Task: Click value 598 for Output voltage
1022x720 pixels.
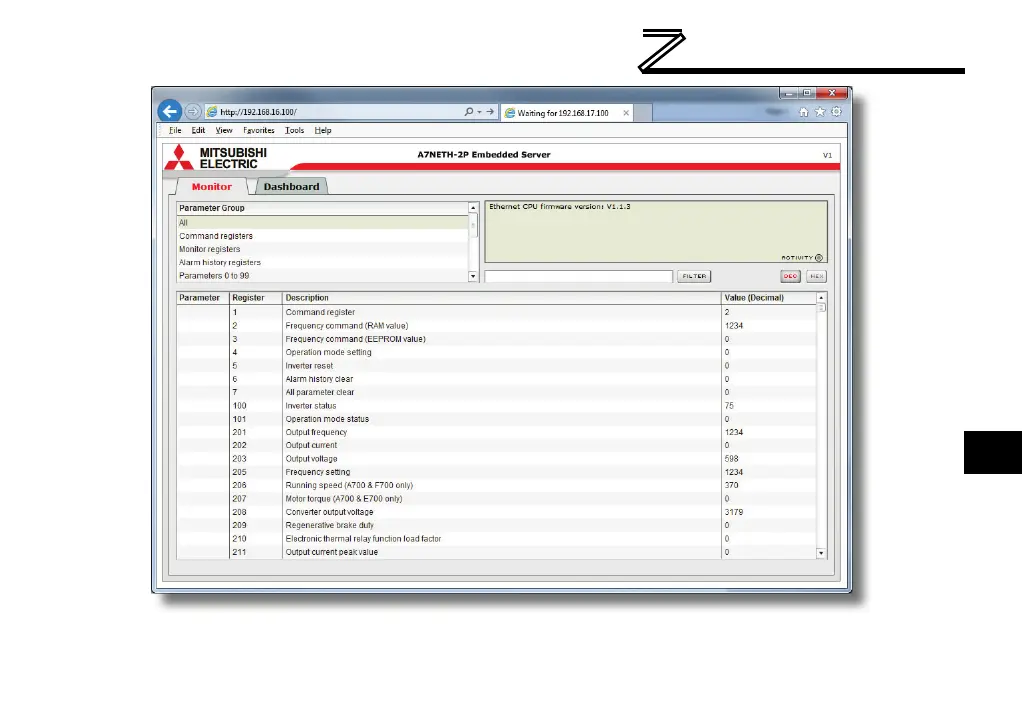Action: coord(731,459)
